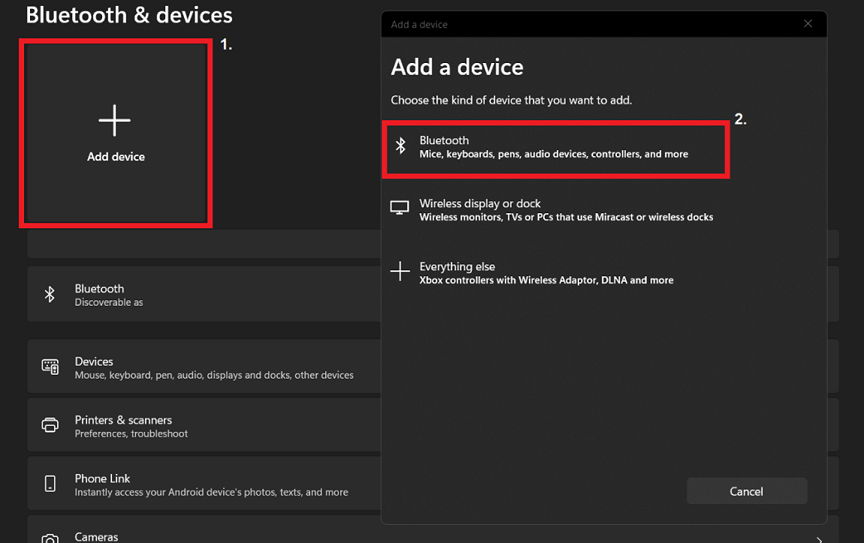Open Phone Link settings

(x=204, y=484)
